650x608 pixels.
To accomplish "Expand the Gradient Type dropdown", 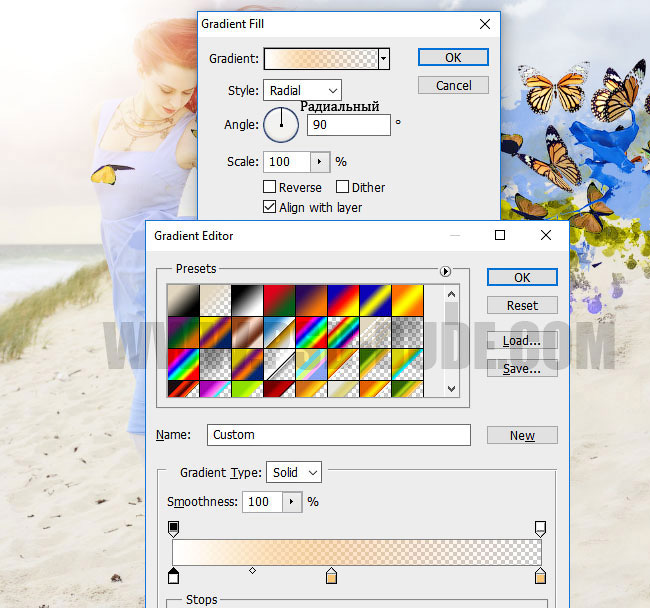I will [x=296, y=472].
